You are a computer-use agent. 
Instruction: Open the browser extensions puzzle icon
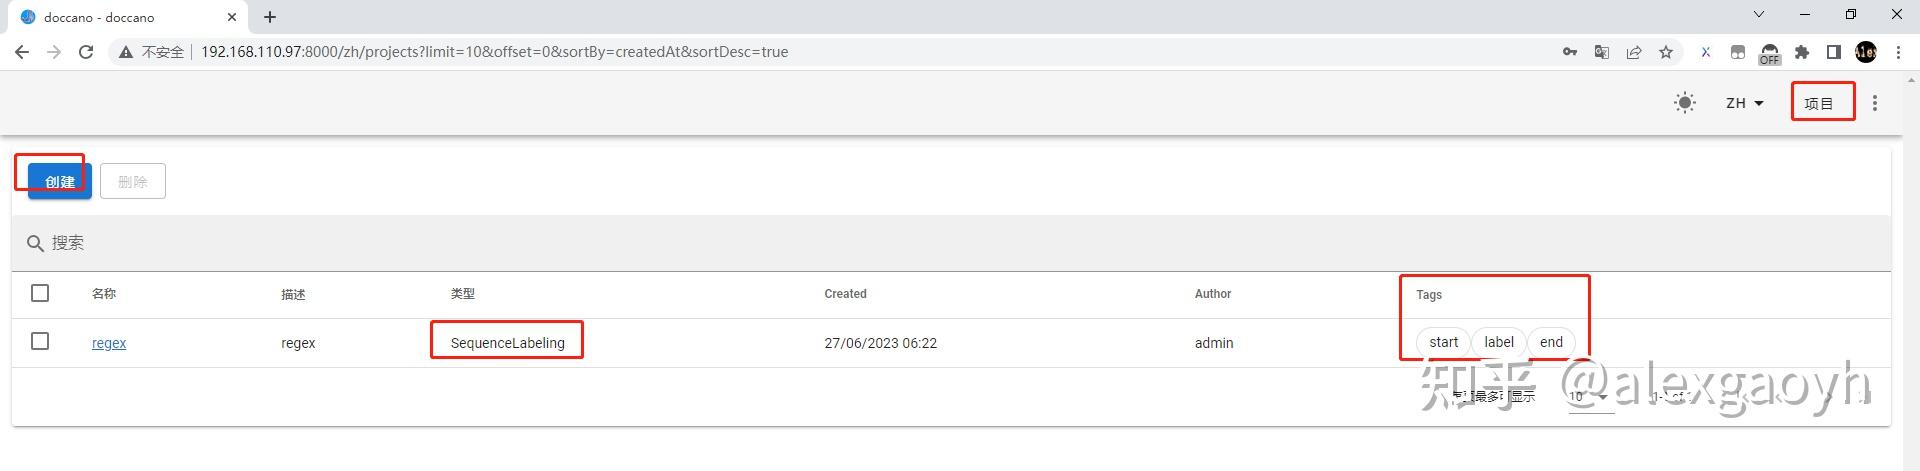[x=1802, y=52]
